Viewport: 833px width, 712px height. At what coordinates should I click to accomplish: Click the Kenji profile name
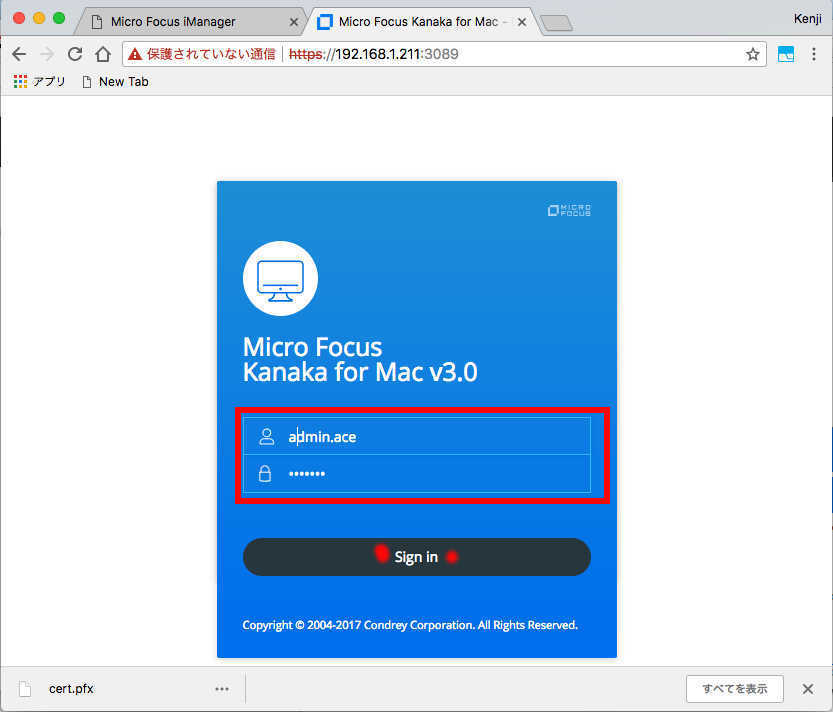807,19
